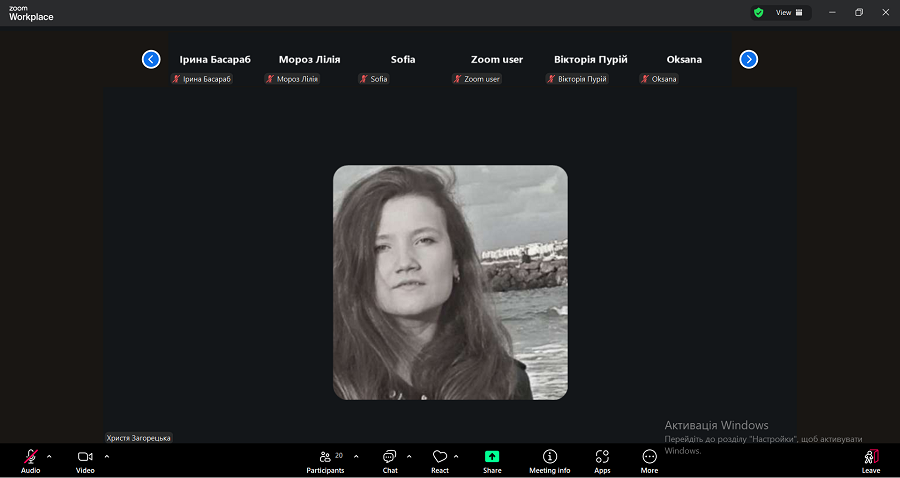Open Meeting info
Screen dimensions: 900x478
click(x=550, y=461)
